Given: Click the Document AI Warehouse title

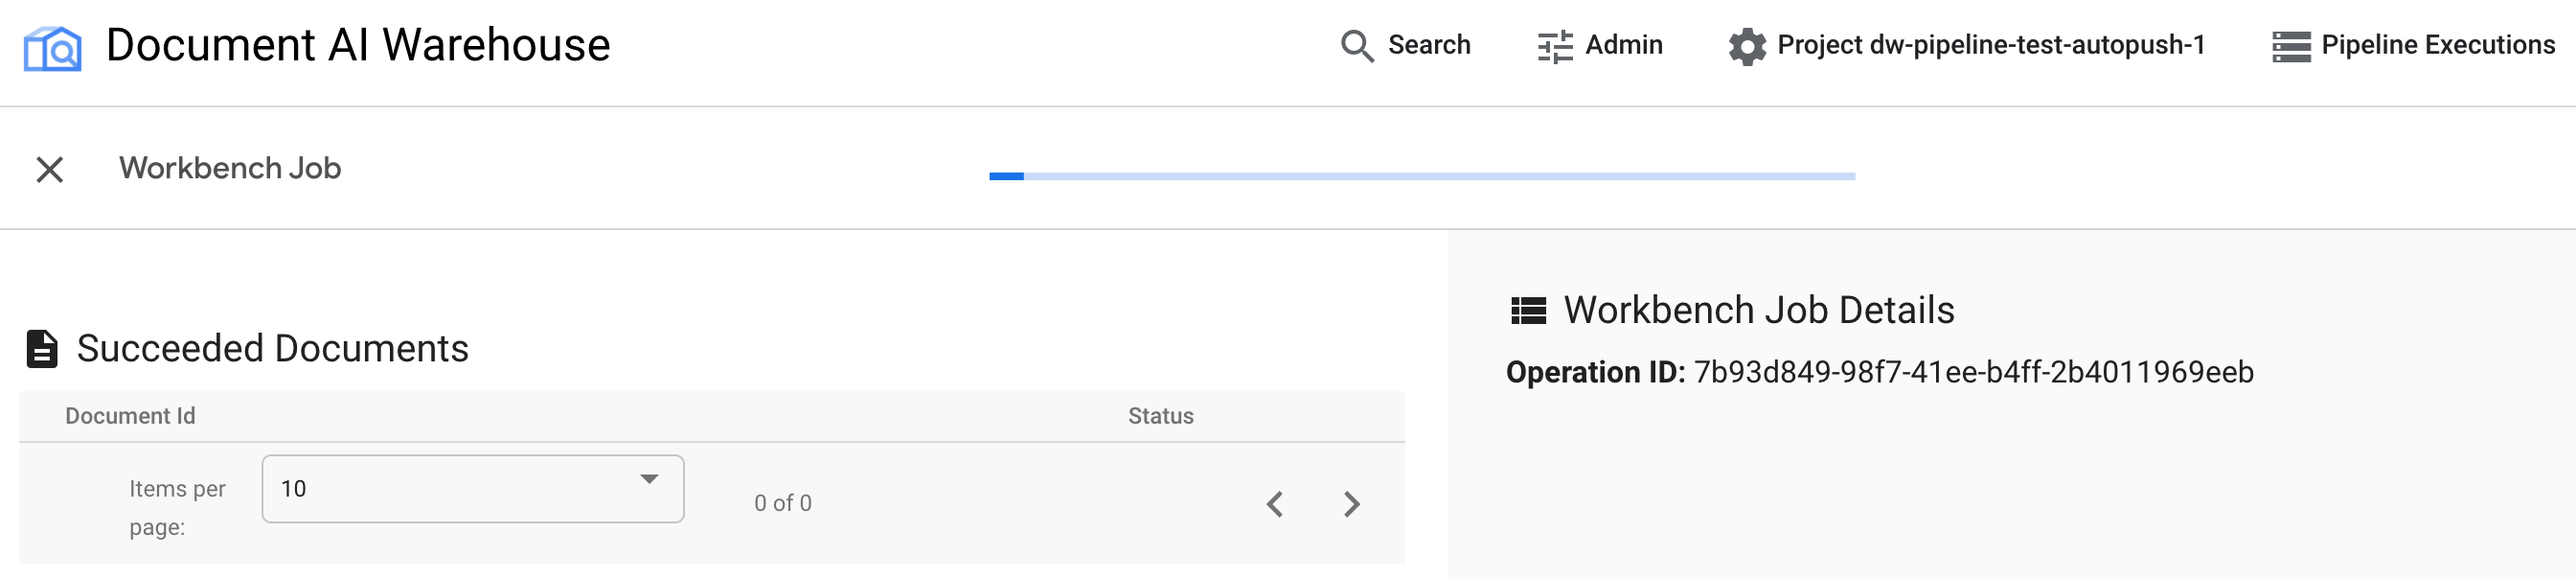Looking at the screenshot, I should pos(358,45).
